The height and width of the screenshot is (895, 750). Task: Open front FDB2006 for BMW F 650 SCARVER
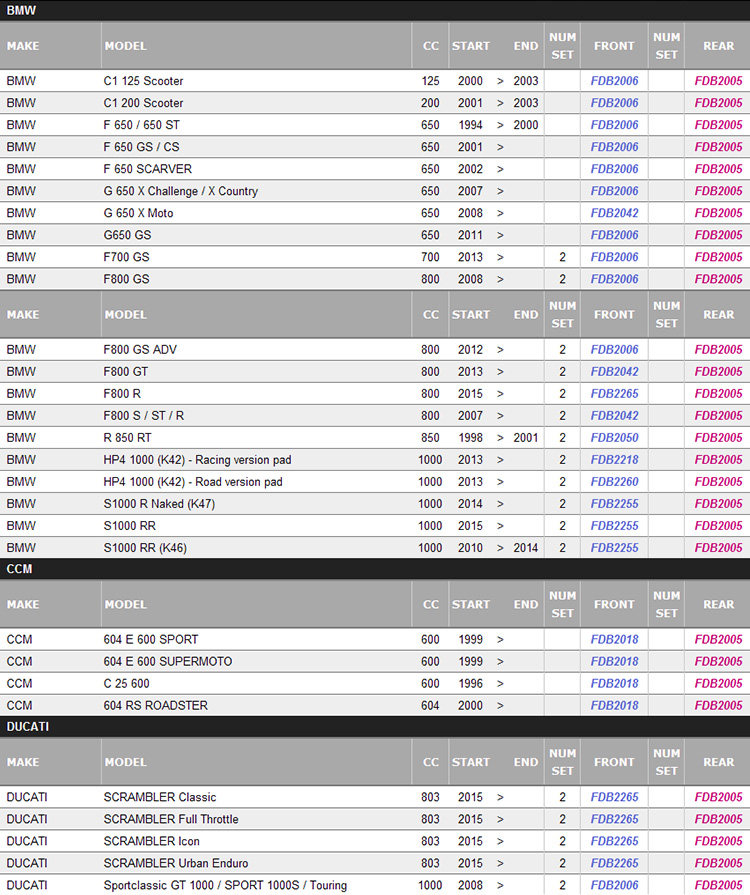coord(614,169)
